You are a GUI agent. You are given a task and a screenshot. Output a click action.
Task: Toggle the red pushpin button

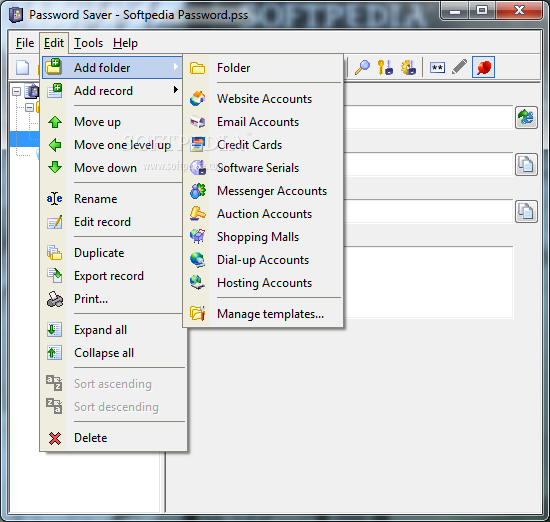click(x=483, y=67)
